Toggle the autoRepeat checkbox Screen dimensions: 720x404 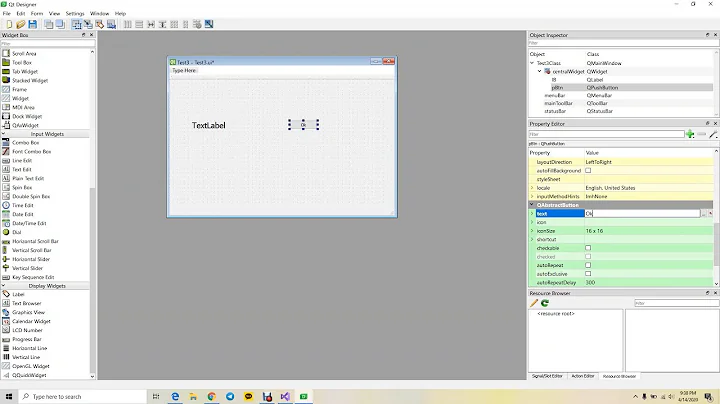(588, 265)
